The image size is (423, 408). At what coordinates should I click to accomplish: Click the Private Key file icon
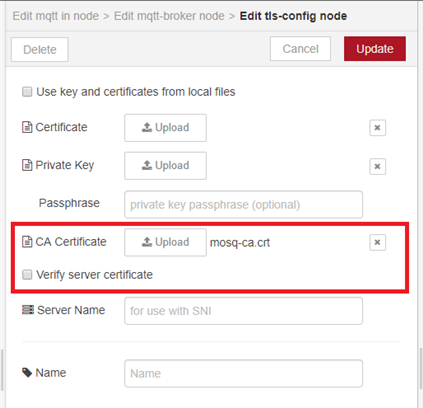click(x=27, y=165)
